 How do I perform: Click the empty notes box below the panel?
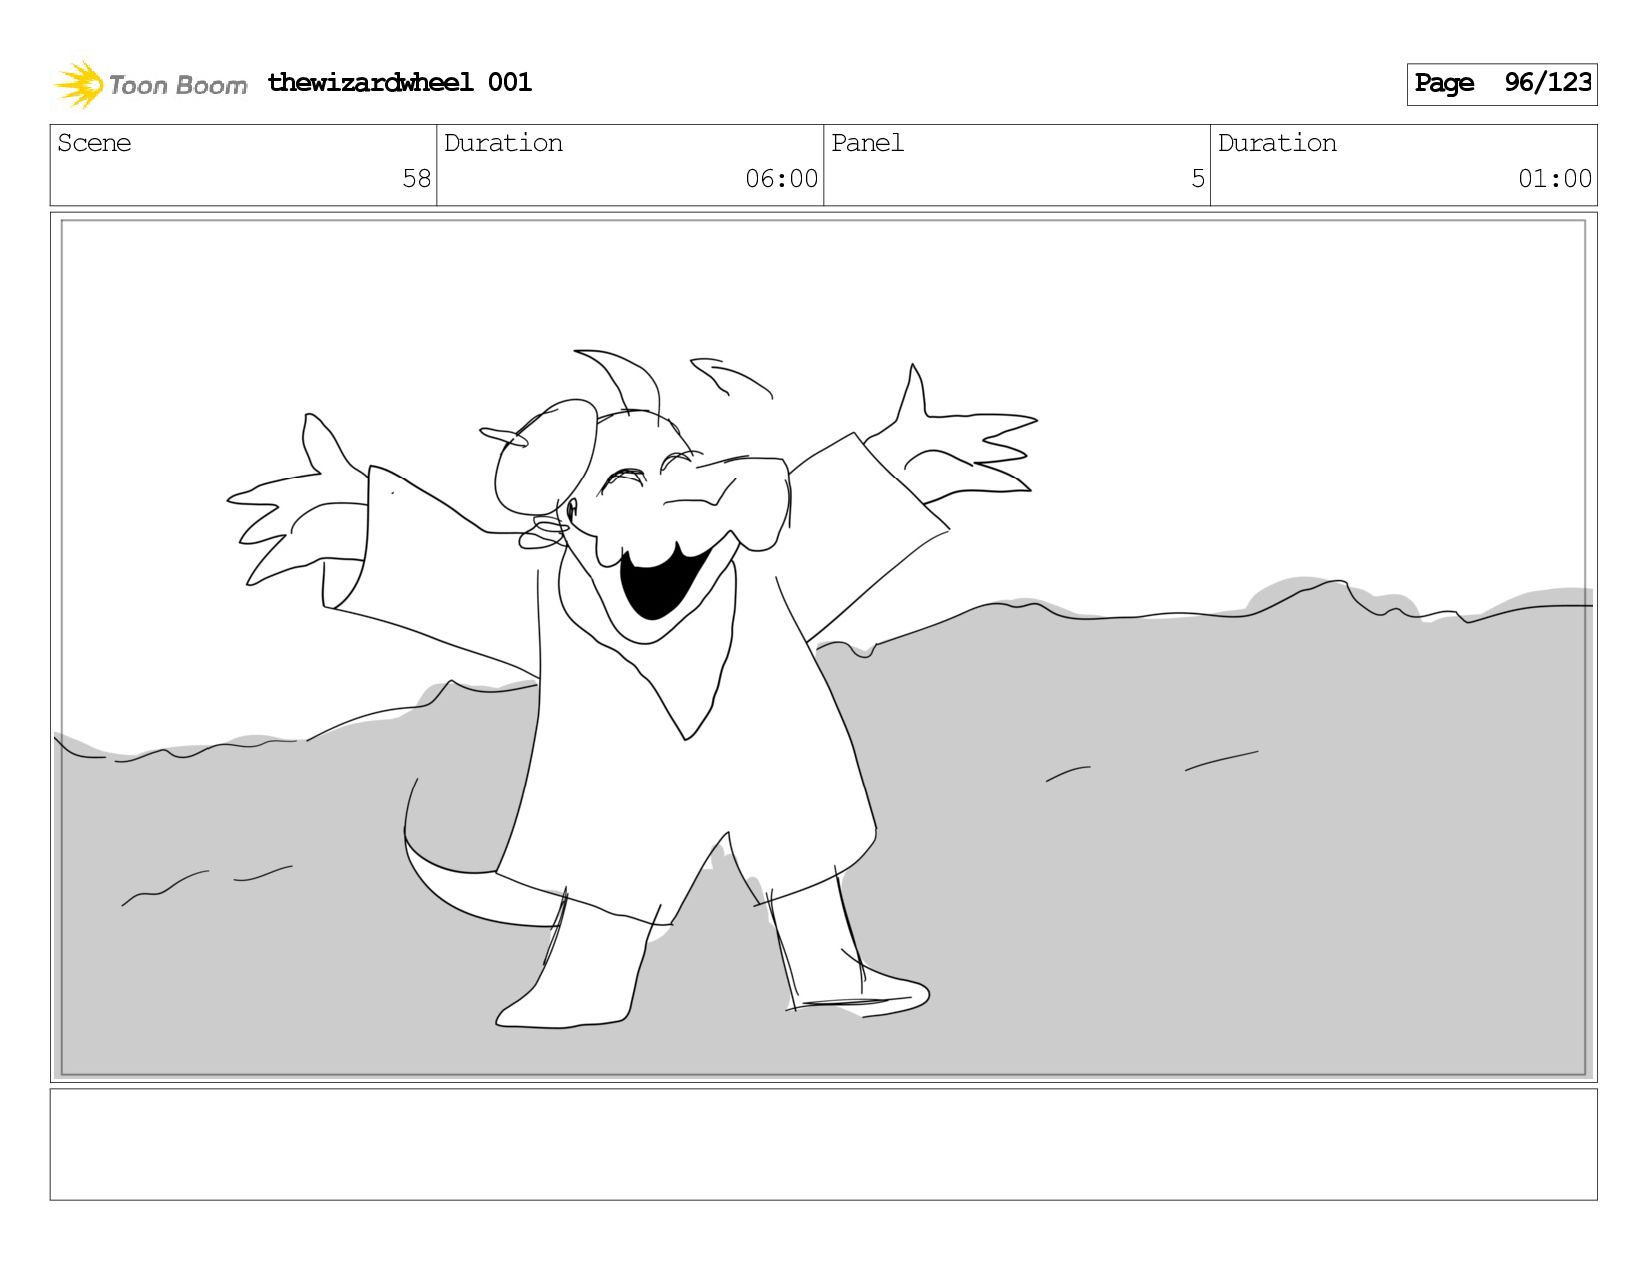point(824,1144)
